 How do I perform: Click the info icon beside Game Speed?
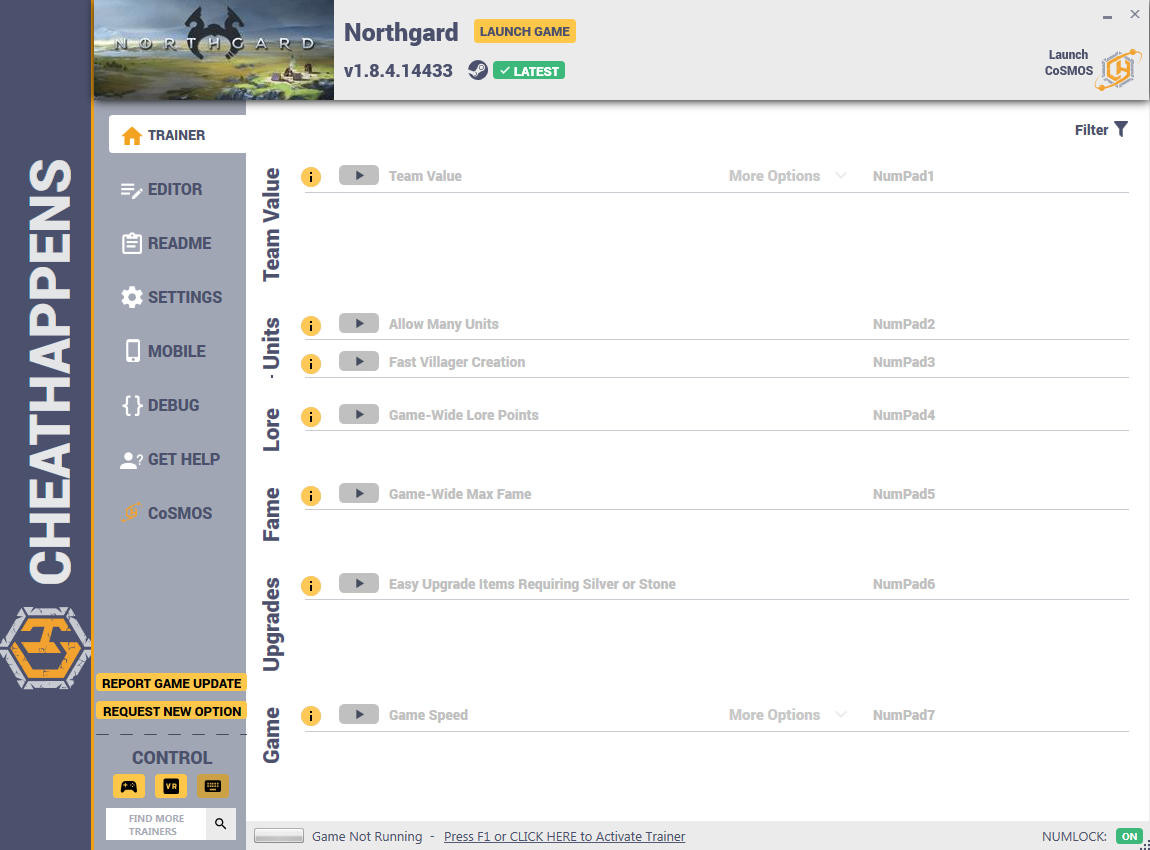point(311,716)
